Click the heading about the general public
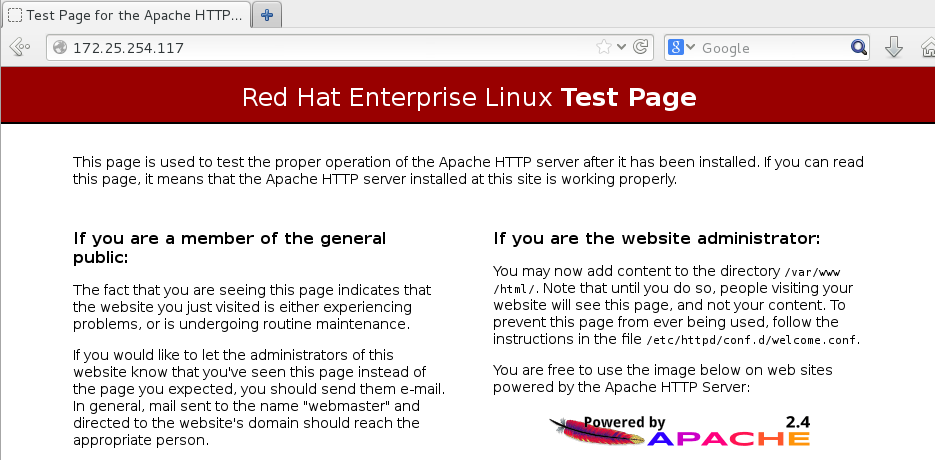The height and width of the screenshot is (460, 935). coord(230,248)
